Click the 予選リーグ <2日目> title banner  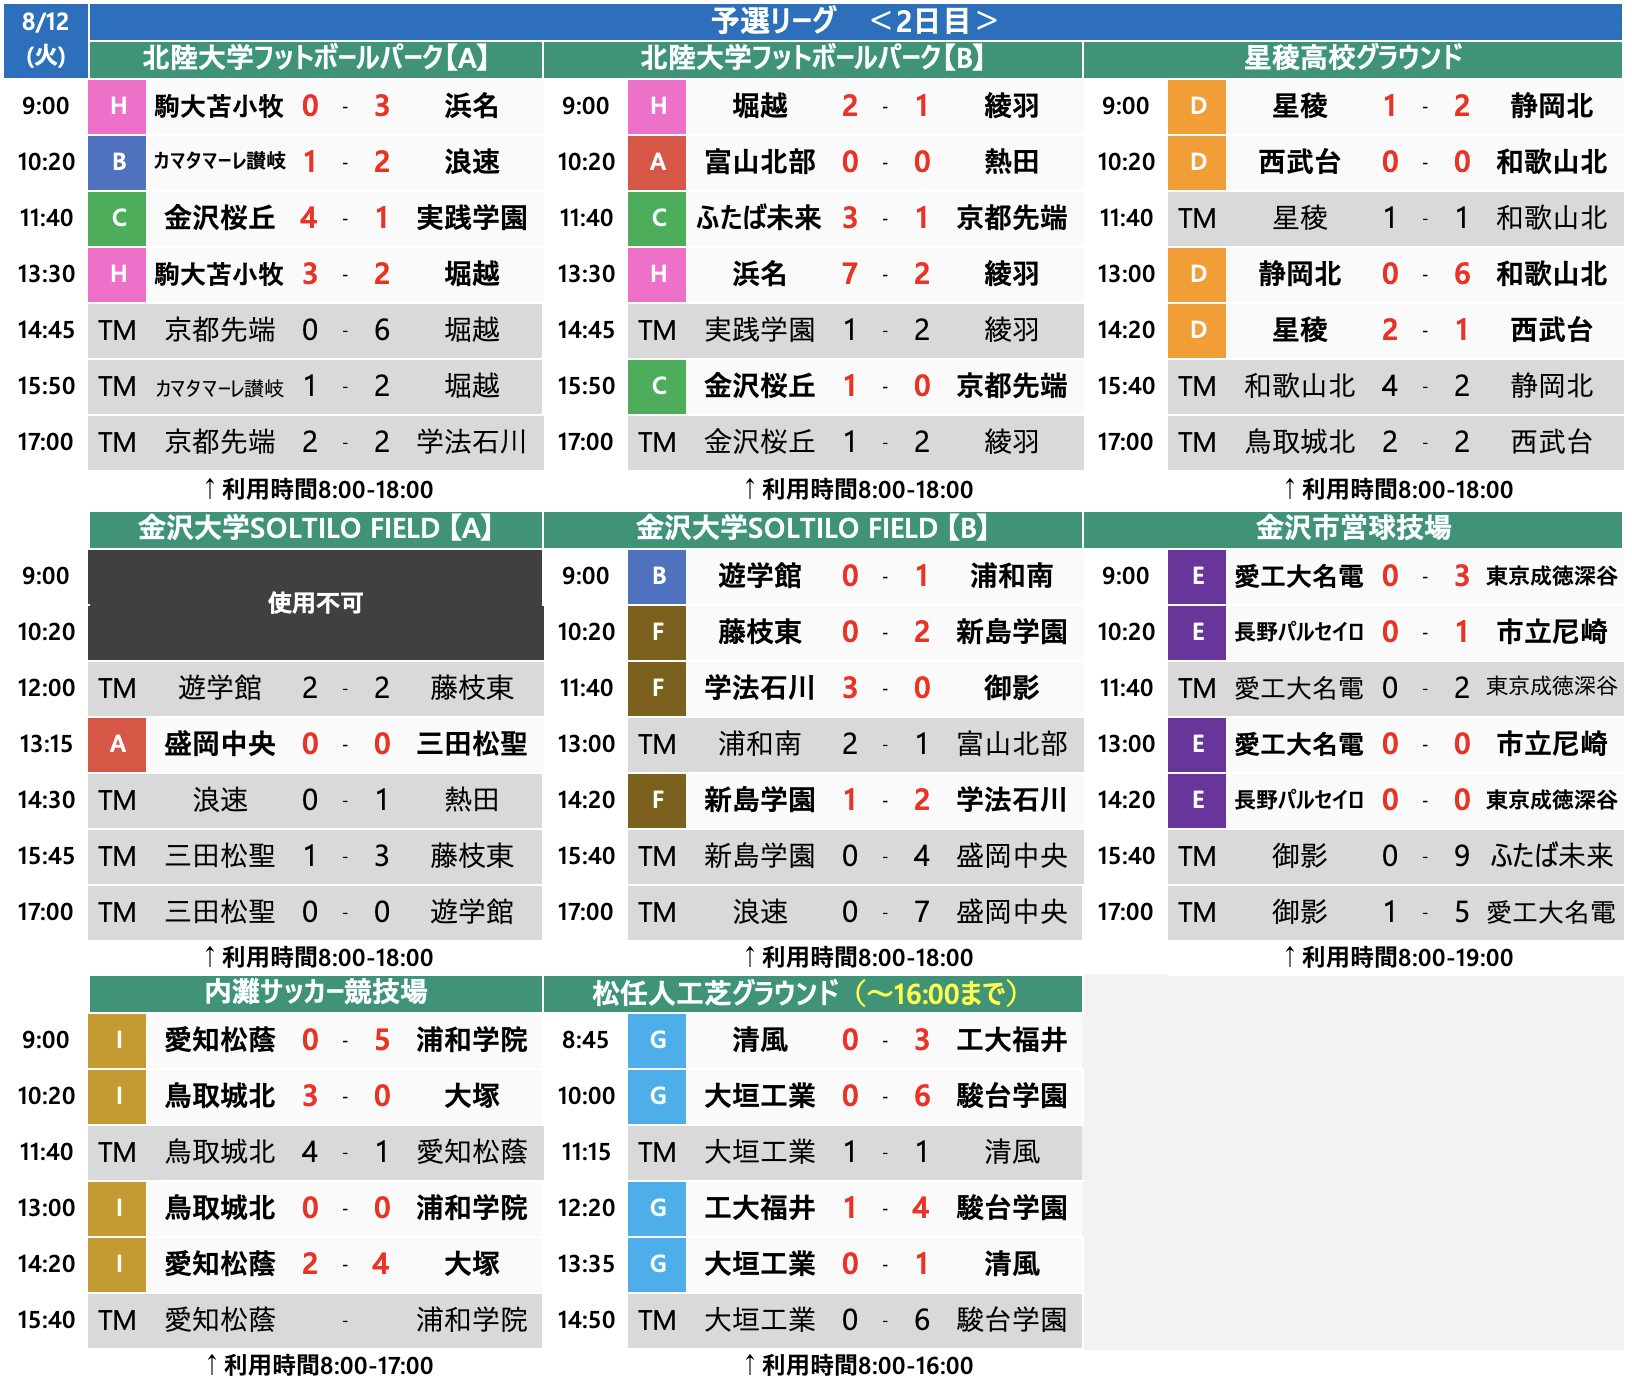pos(855,20)
